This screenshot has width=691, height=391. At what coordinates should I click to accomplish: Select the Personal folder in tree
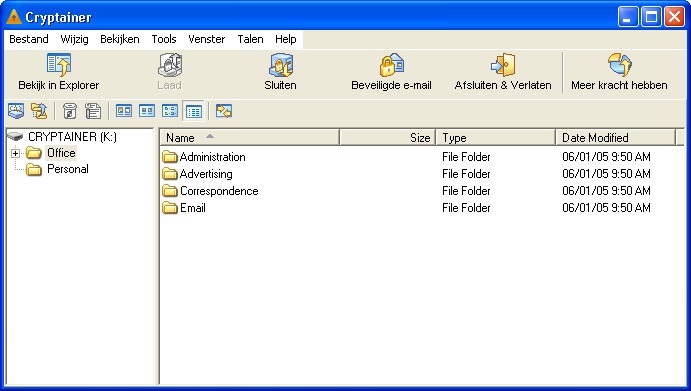coord(68,169)
